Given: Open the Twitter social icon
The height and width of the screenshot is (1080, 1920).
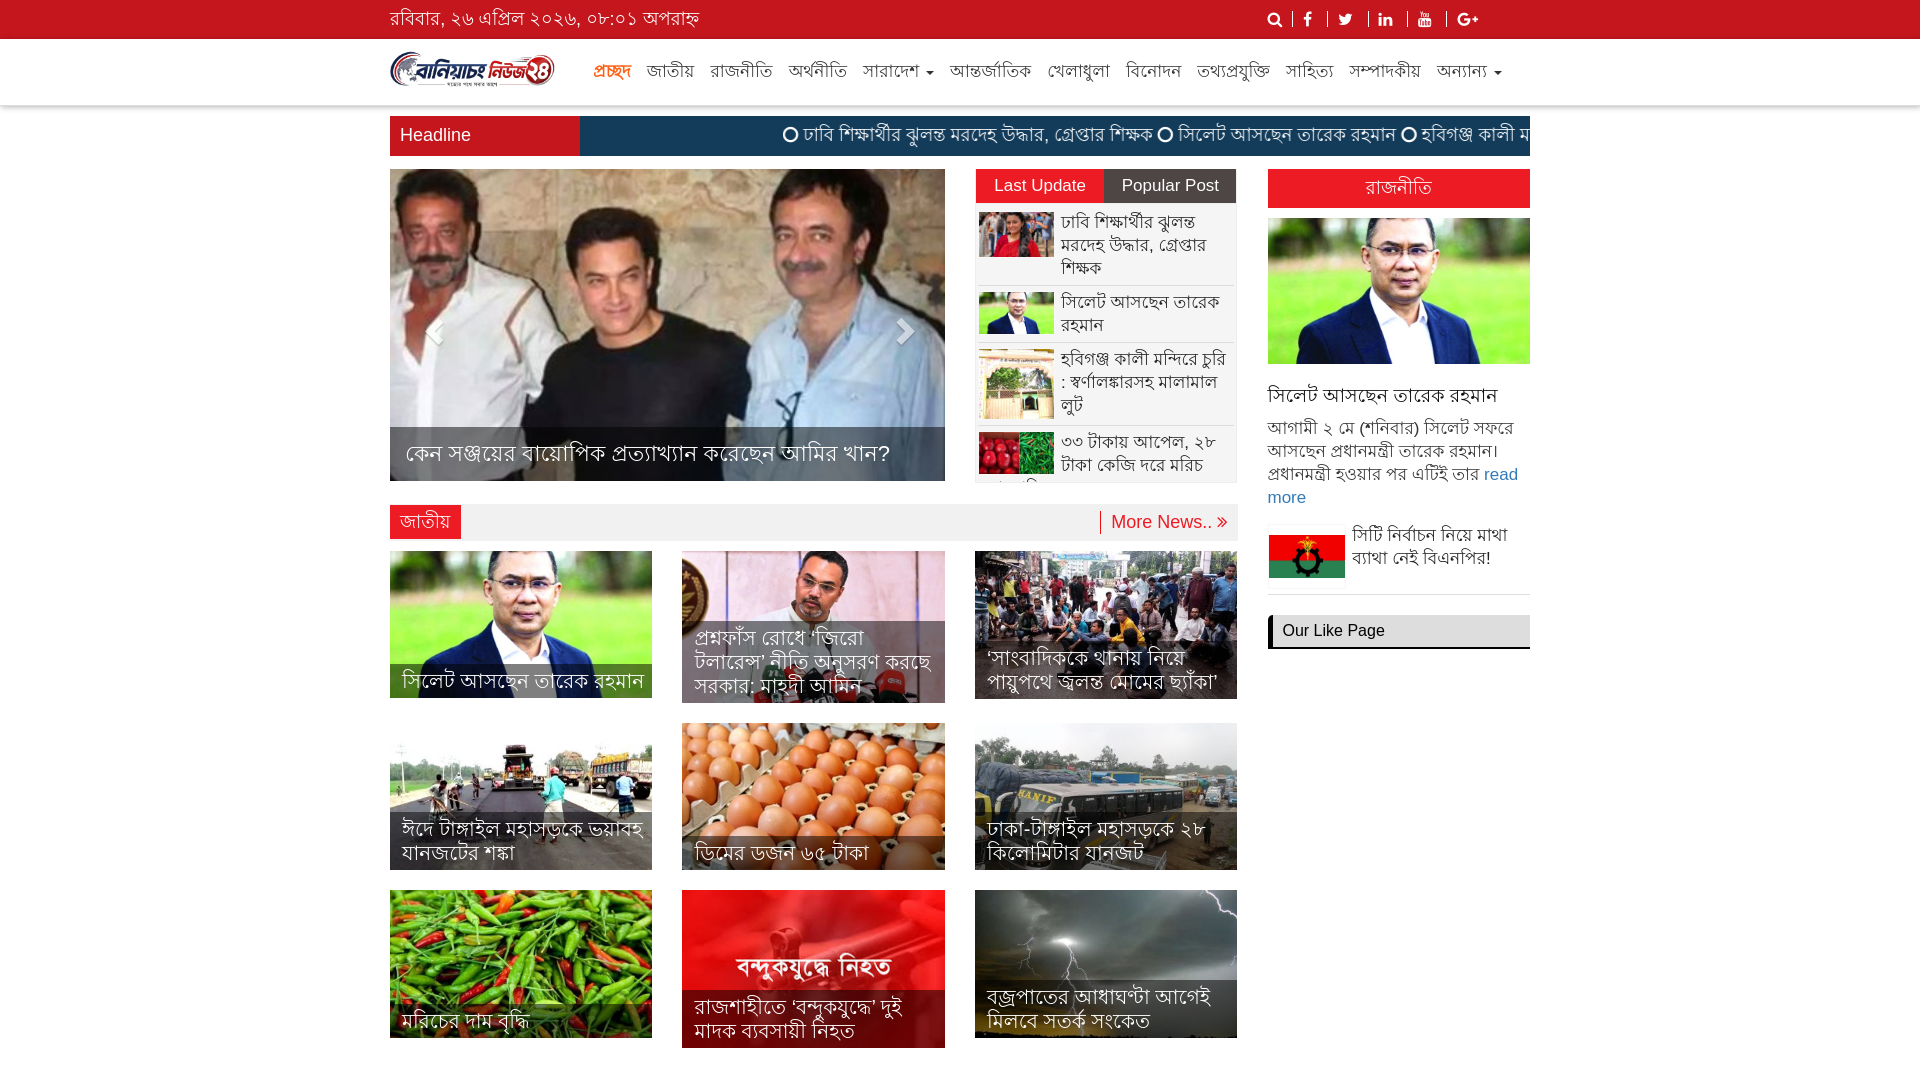Looking at the screenshot, I should click(1346, 20).
